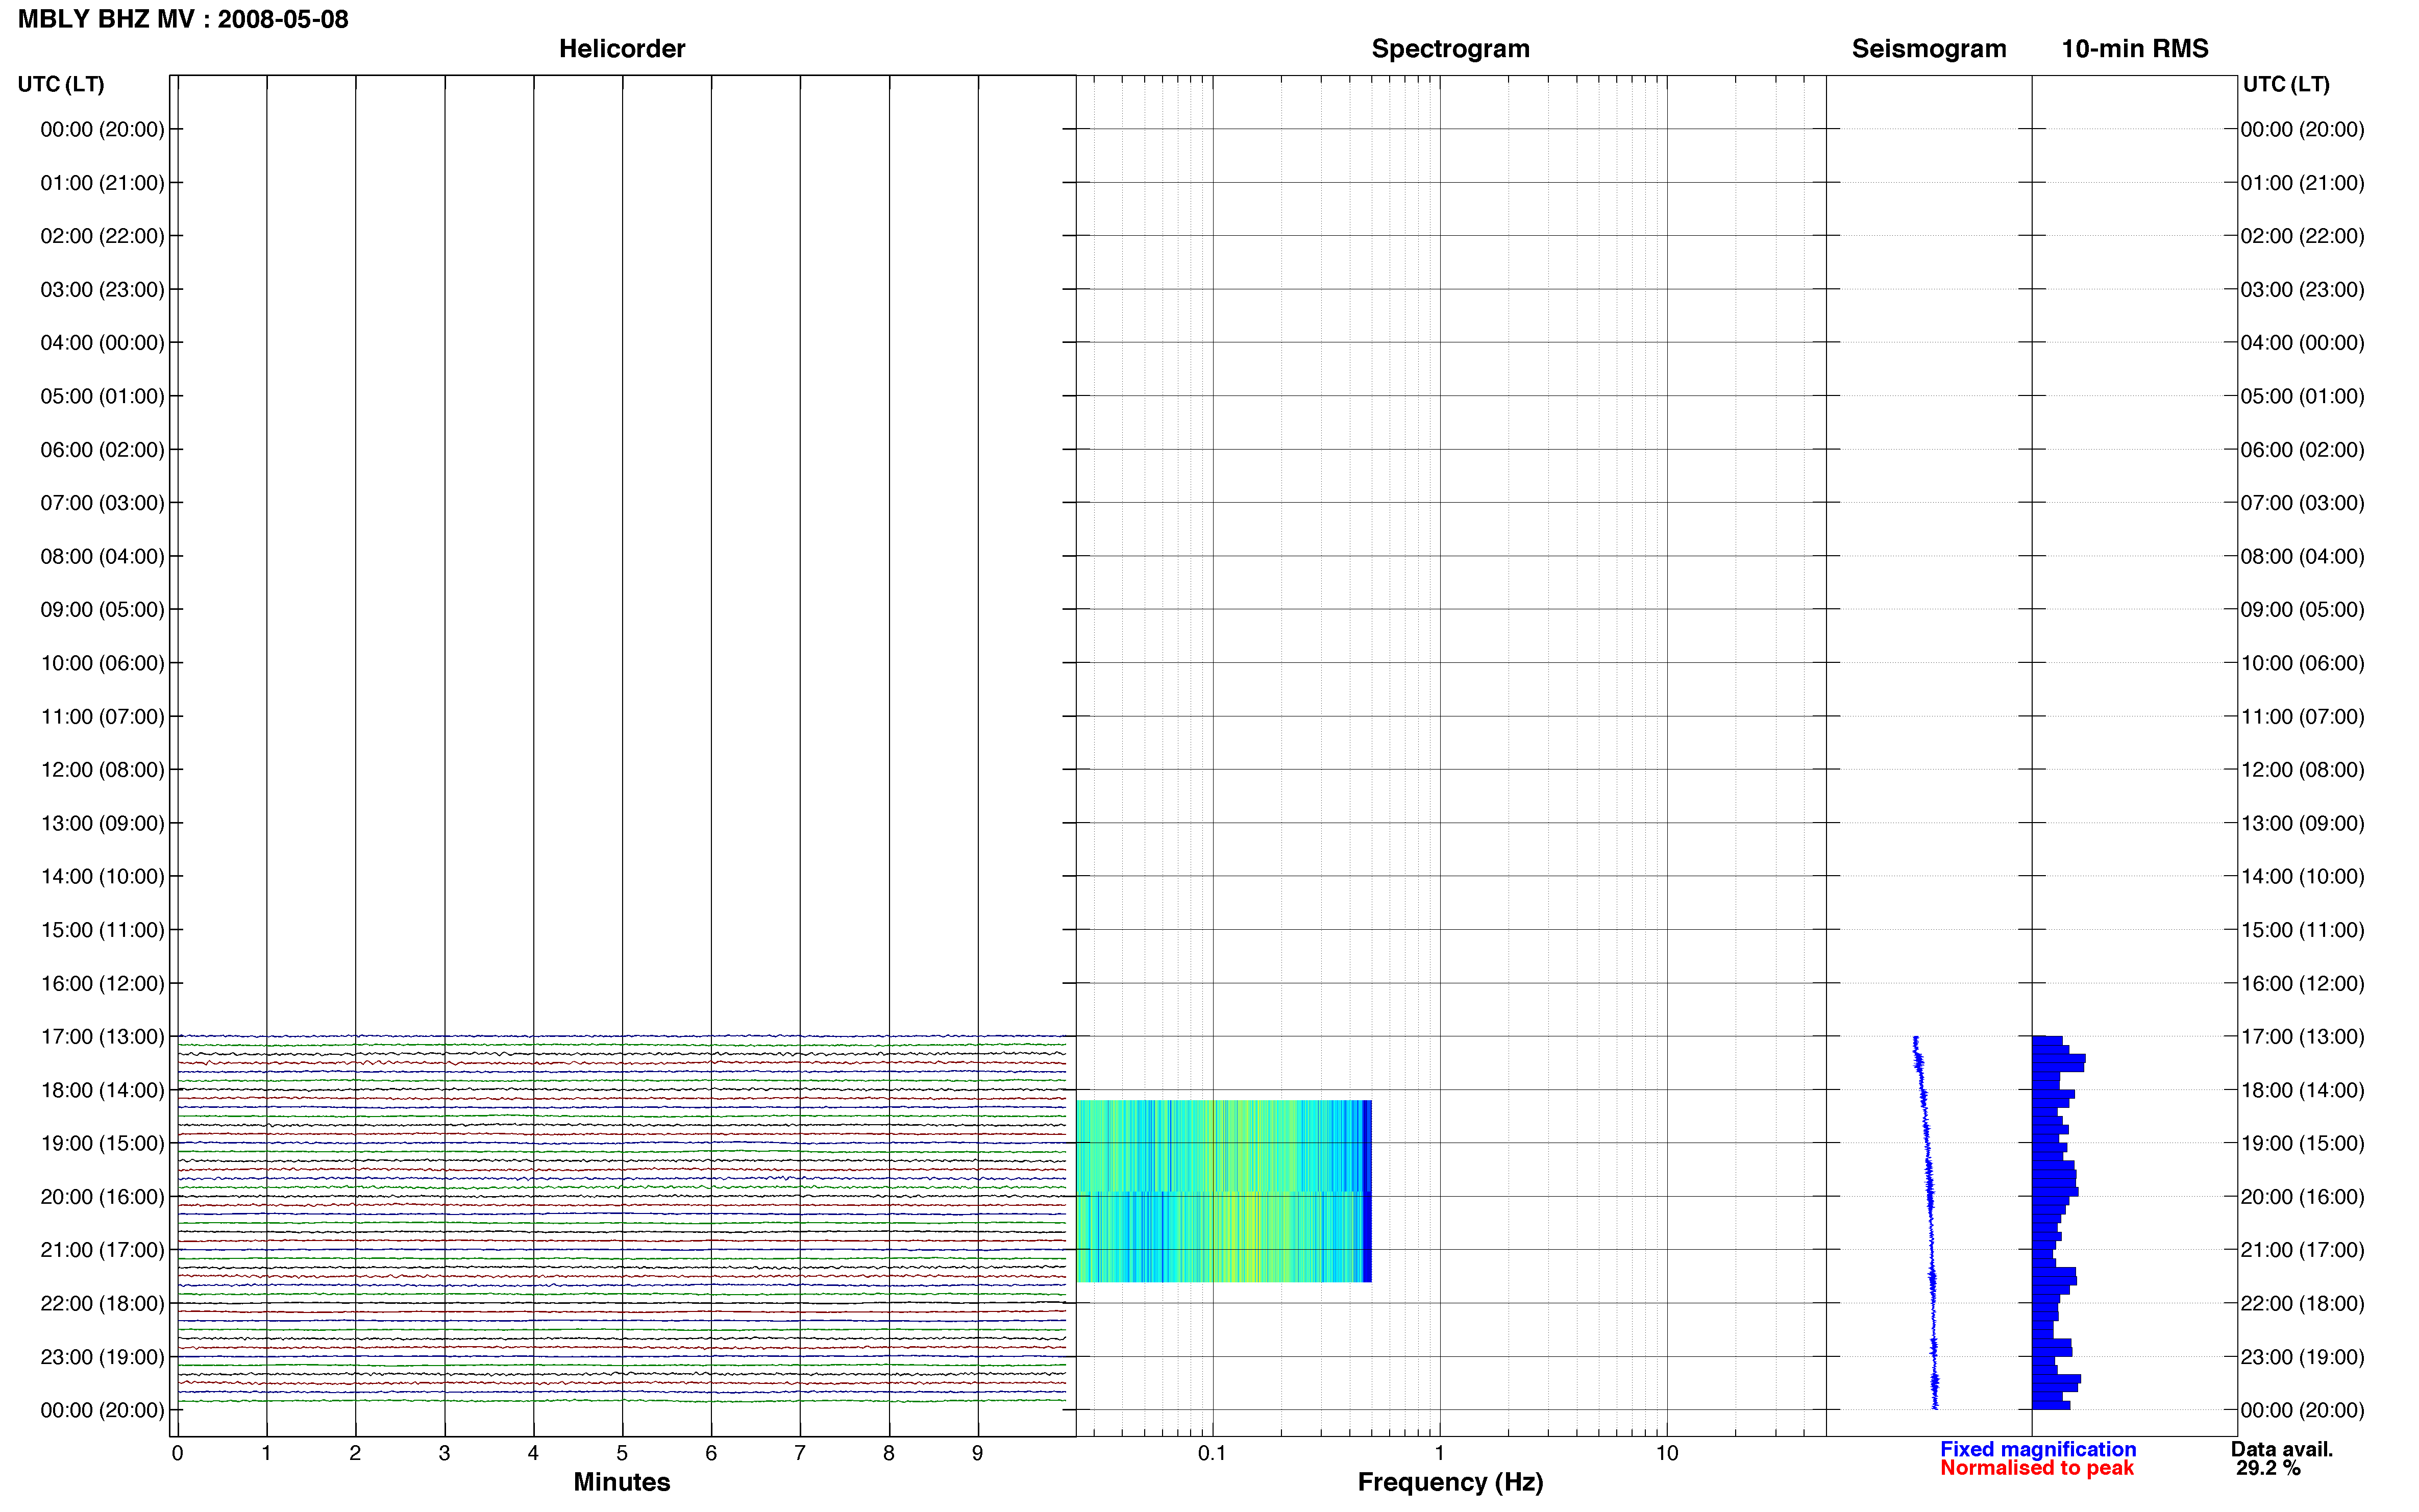Click right axis label 23:00 (19:00)
Screen dimensions: 2419x1512
pos(2302,1357)
